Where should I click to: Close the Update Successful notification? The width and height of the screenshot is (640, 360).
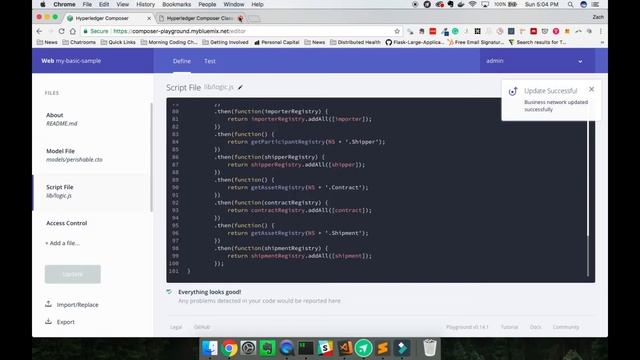pyautogui.click(x=591, y=89)
